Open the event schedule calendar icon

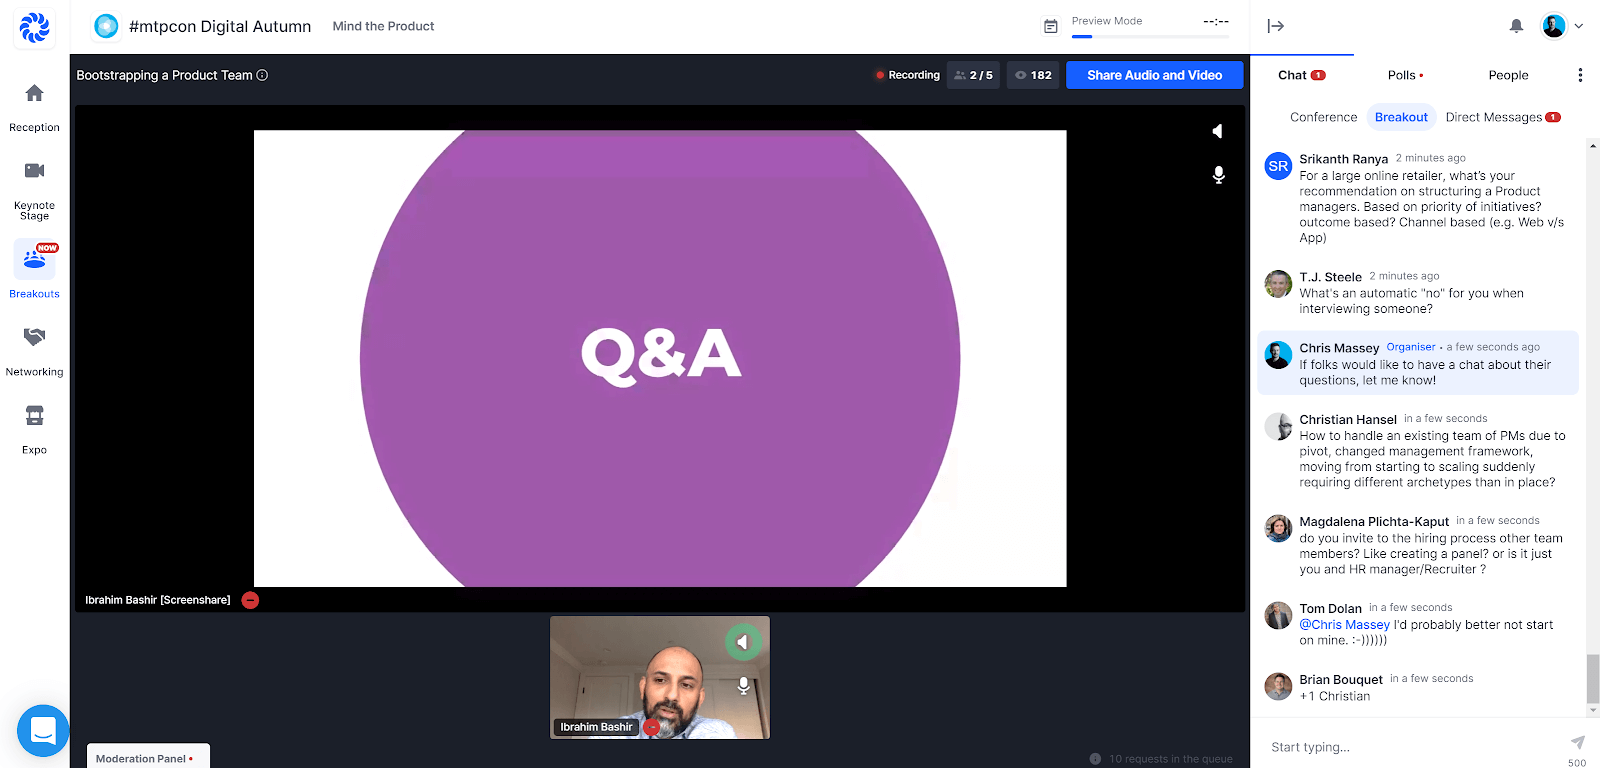click(1050, 26)
